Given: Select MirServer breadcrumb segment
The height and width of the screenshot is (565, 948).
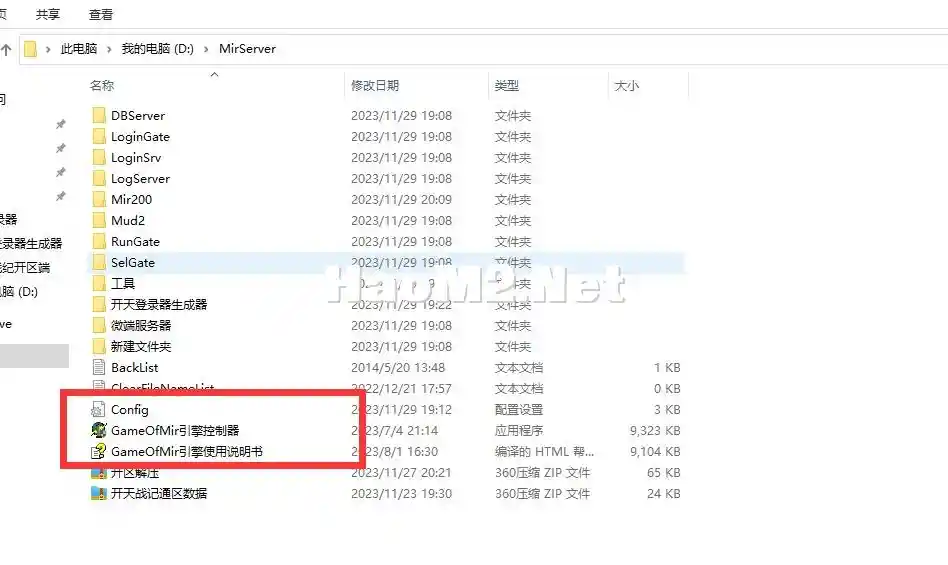Looking at the screenshot, I should tap(247, 49).
